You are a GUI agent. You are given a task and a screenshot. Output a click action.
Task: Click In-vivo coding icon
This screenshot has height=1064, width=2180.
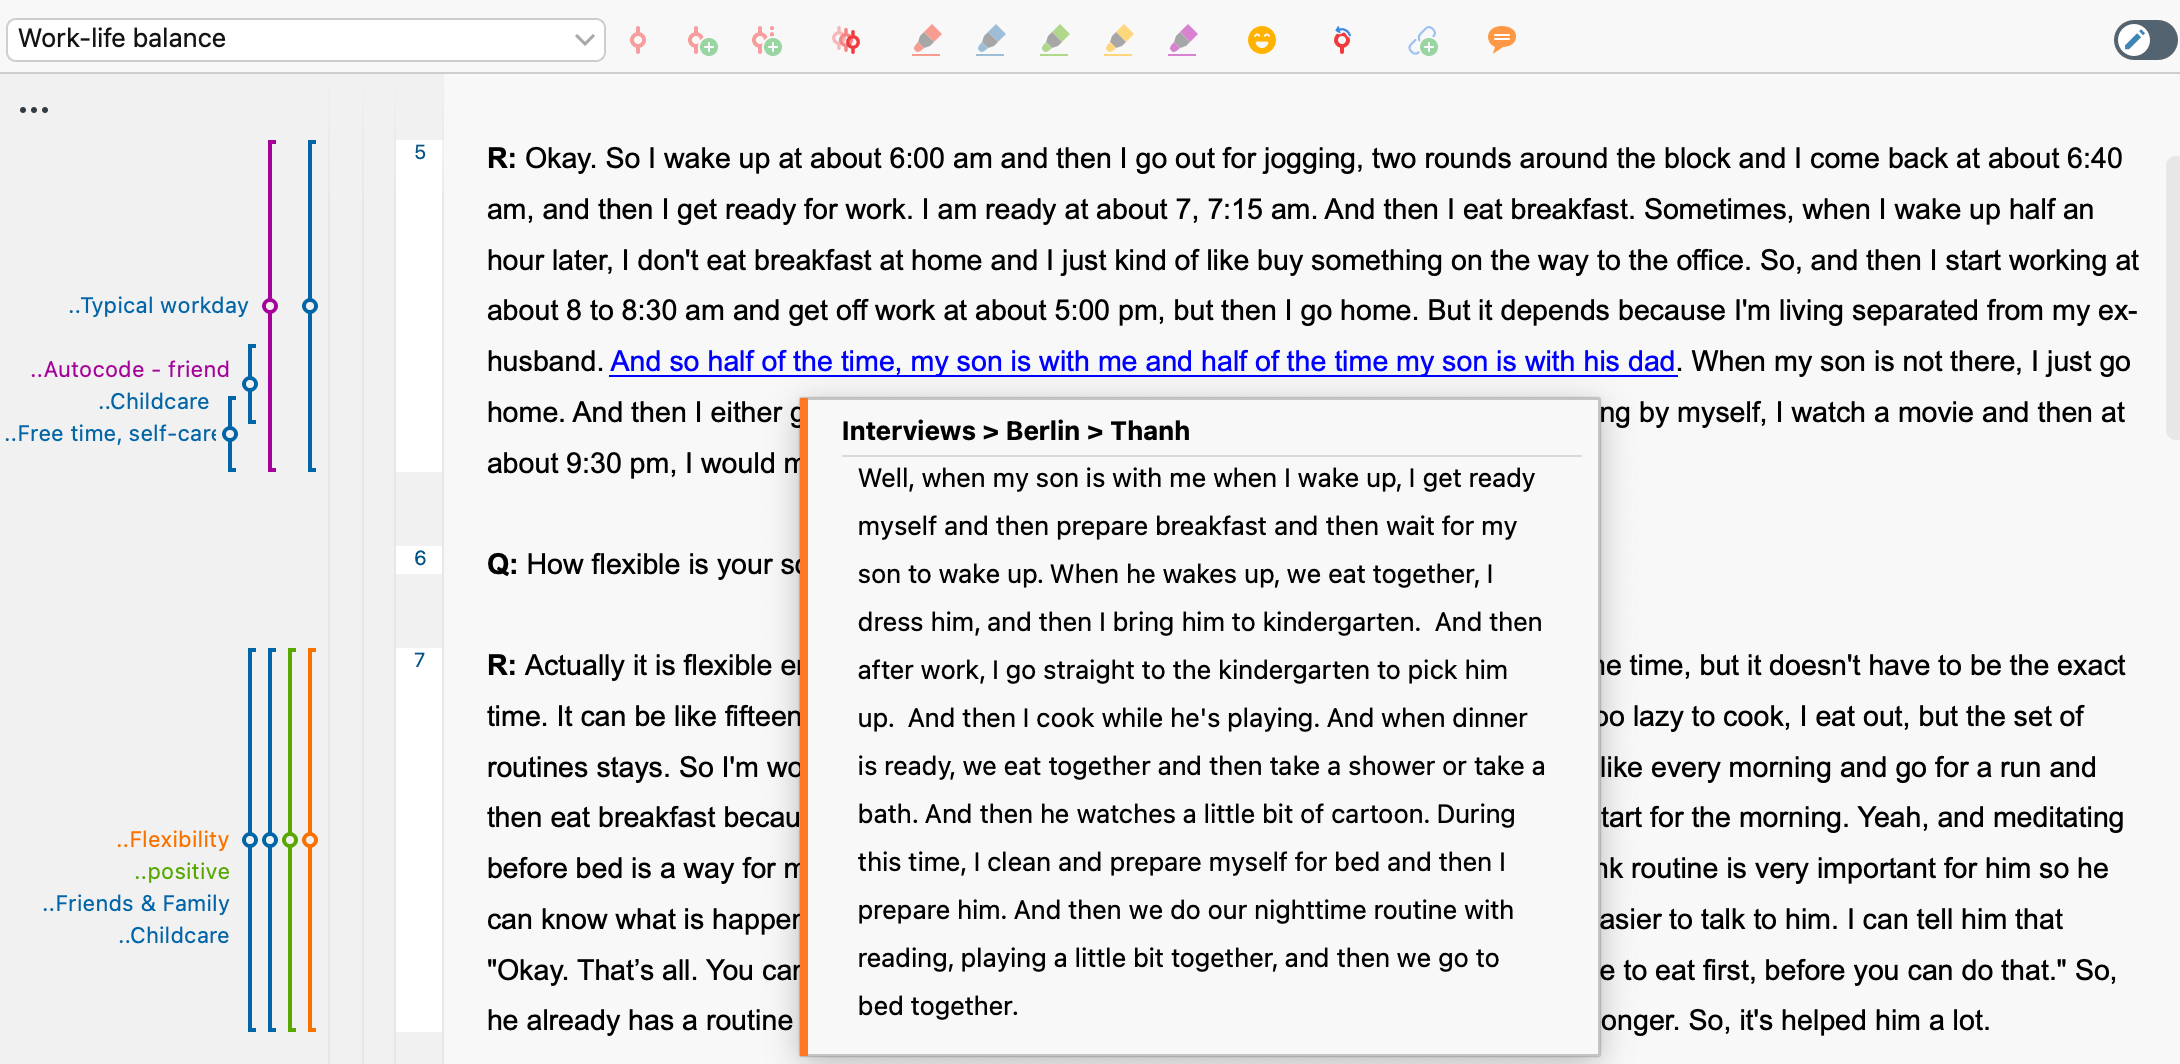tap(767, 40)
